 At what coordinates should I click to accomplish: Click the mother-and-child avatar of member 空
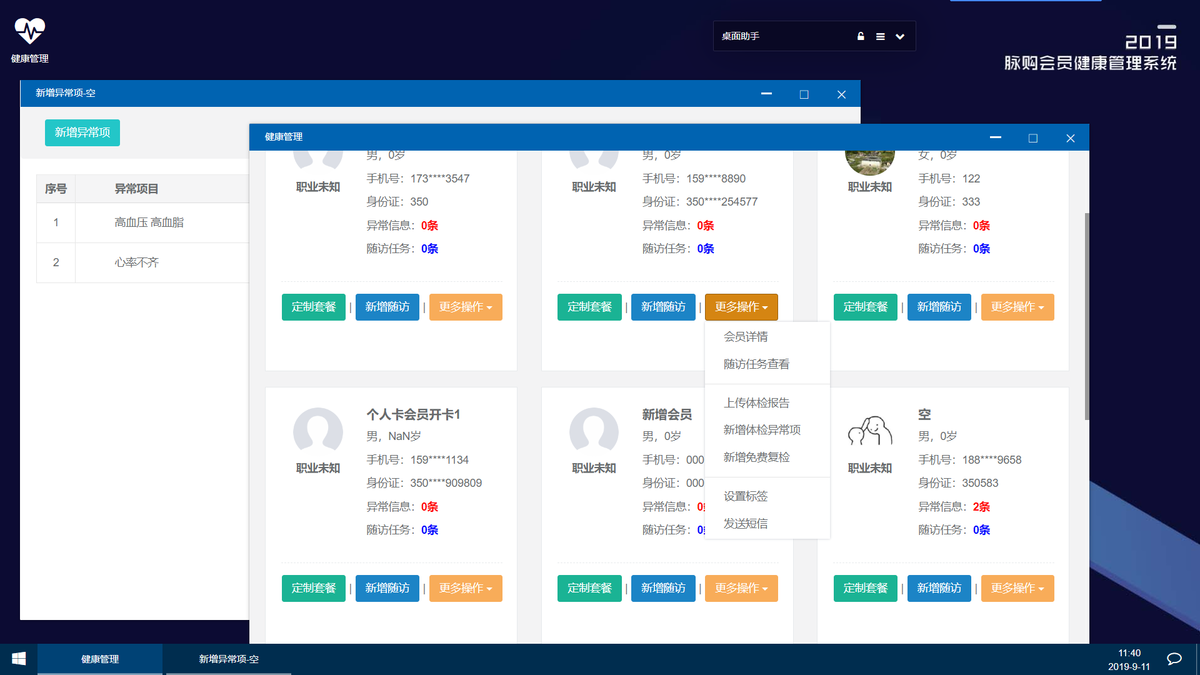pyautogui.click(x=870, y=432)
